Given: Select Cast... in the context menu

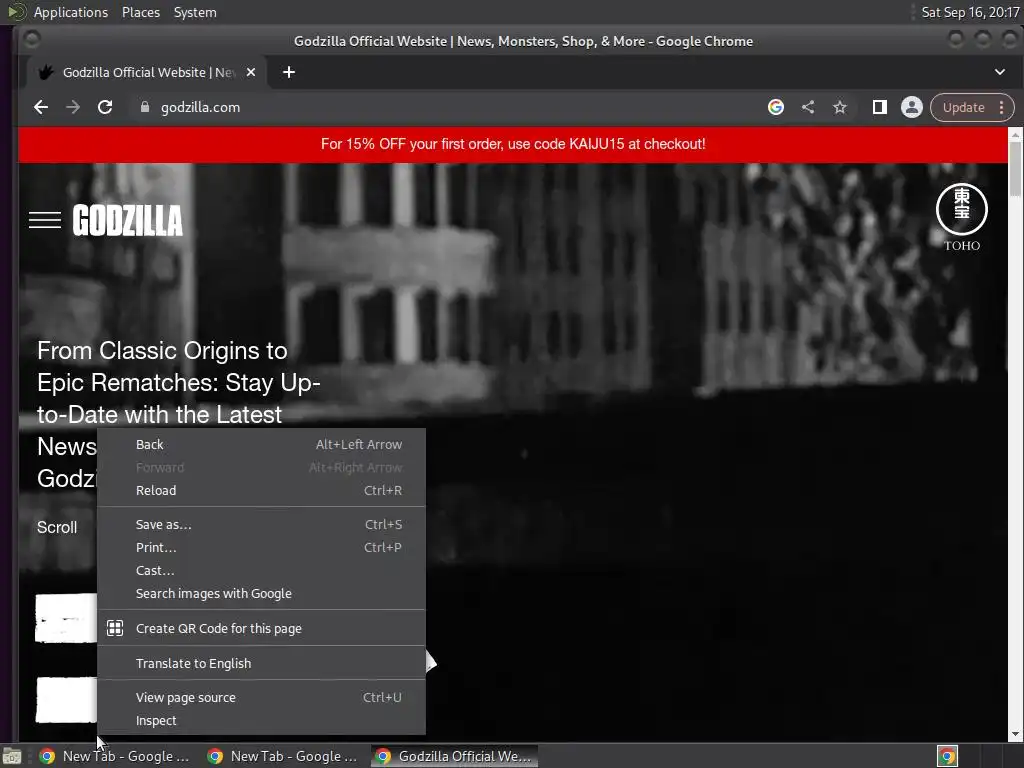Looking at the screenshot, I should tap(261, 570).
